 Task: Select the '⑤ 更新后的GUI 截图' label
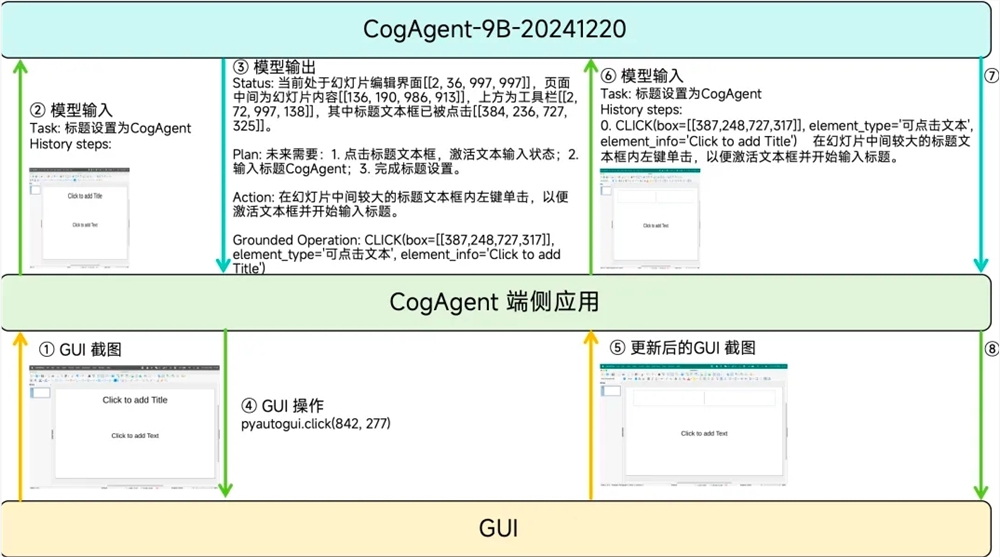coord(682,347)
